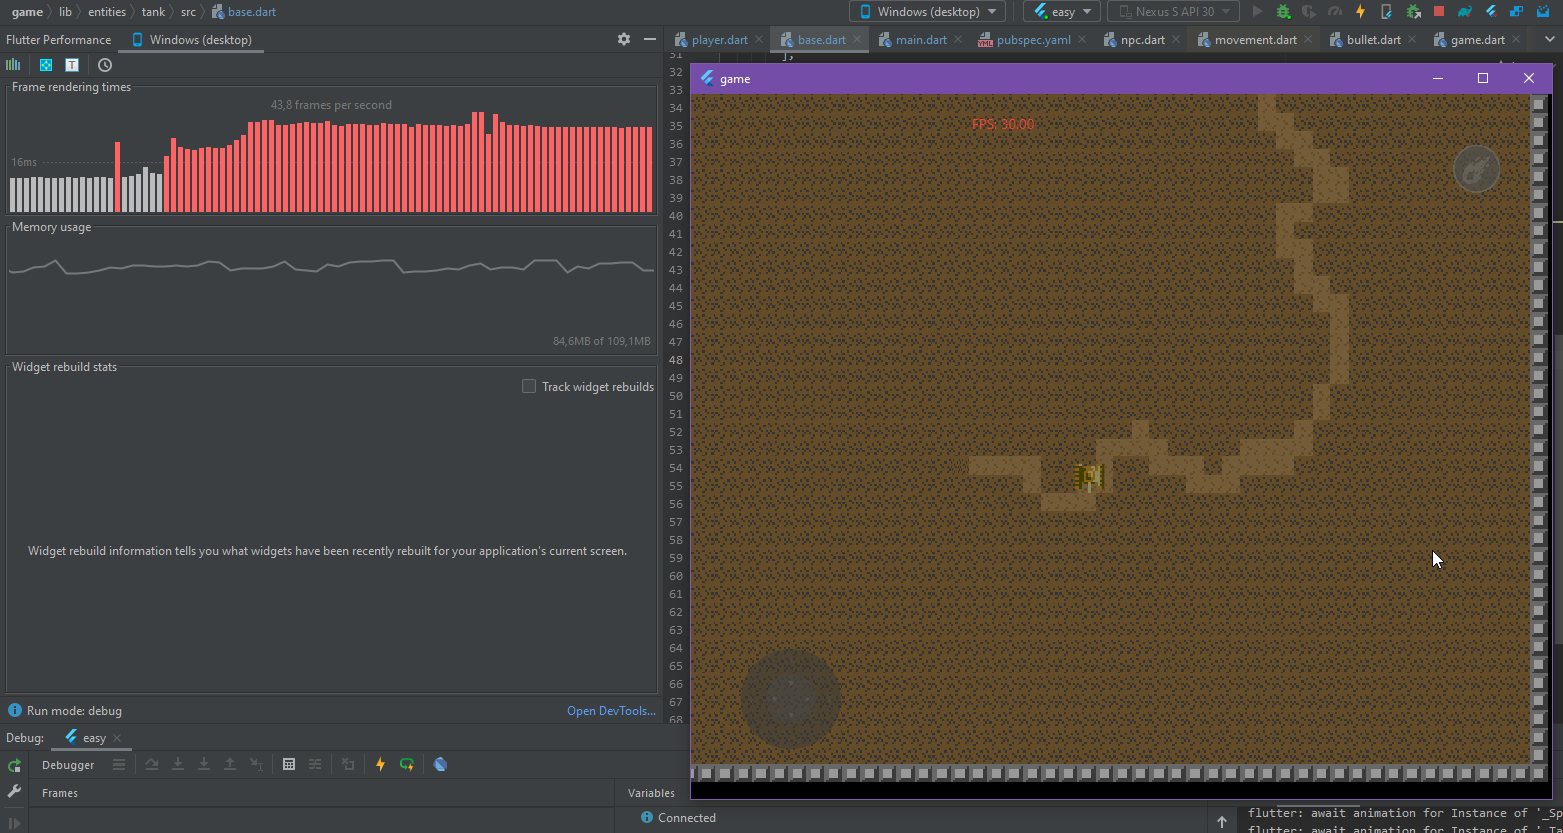Click the wrench settings icon in Debug panel
Image resolution: width=1563 pixels, height=833 pixels.
[14, 792]
